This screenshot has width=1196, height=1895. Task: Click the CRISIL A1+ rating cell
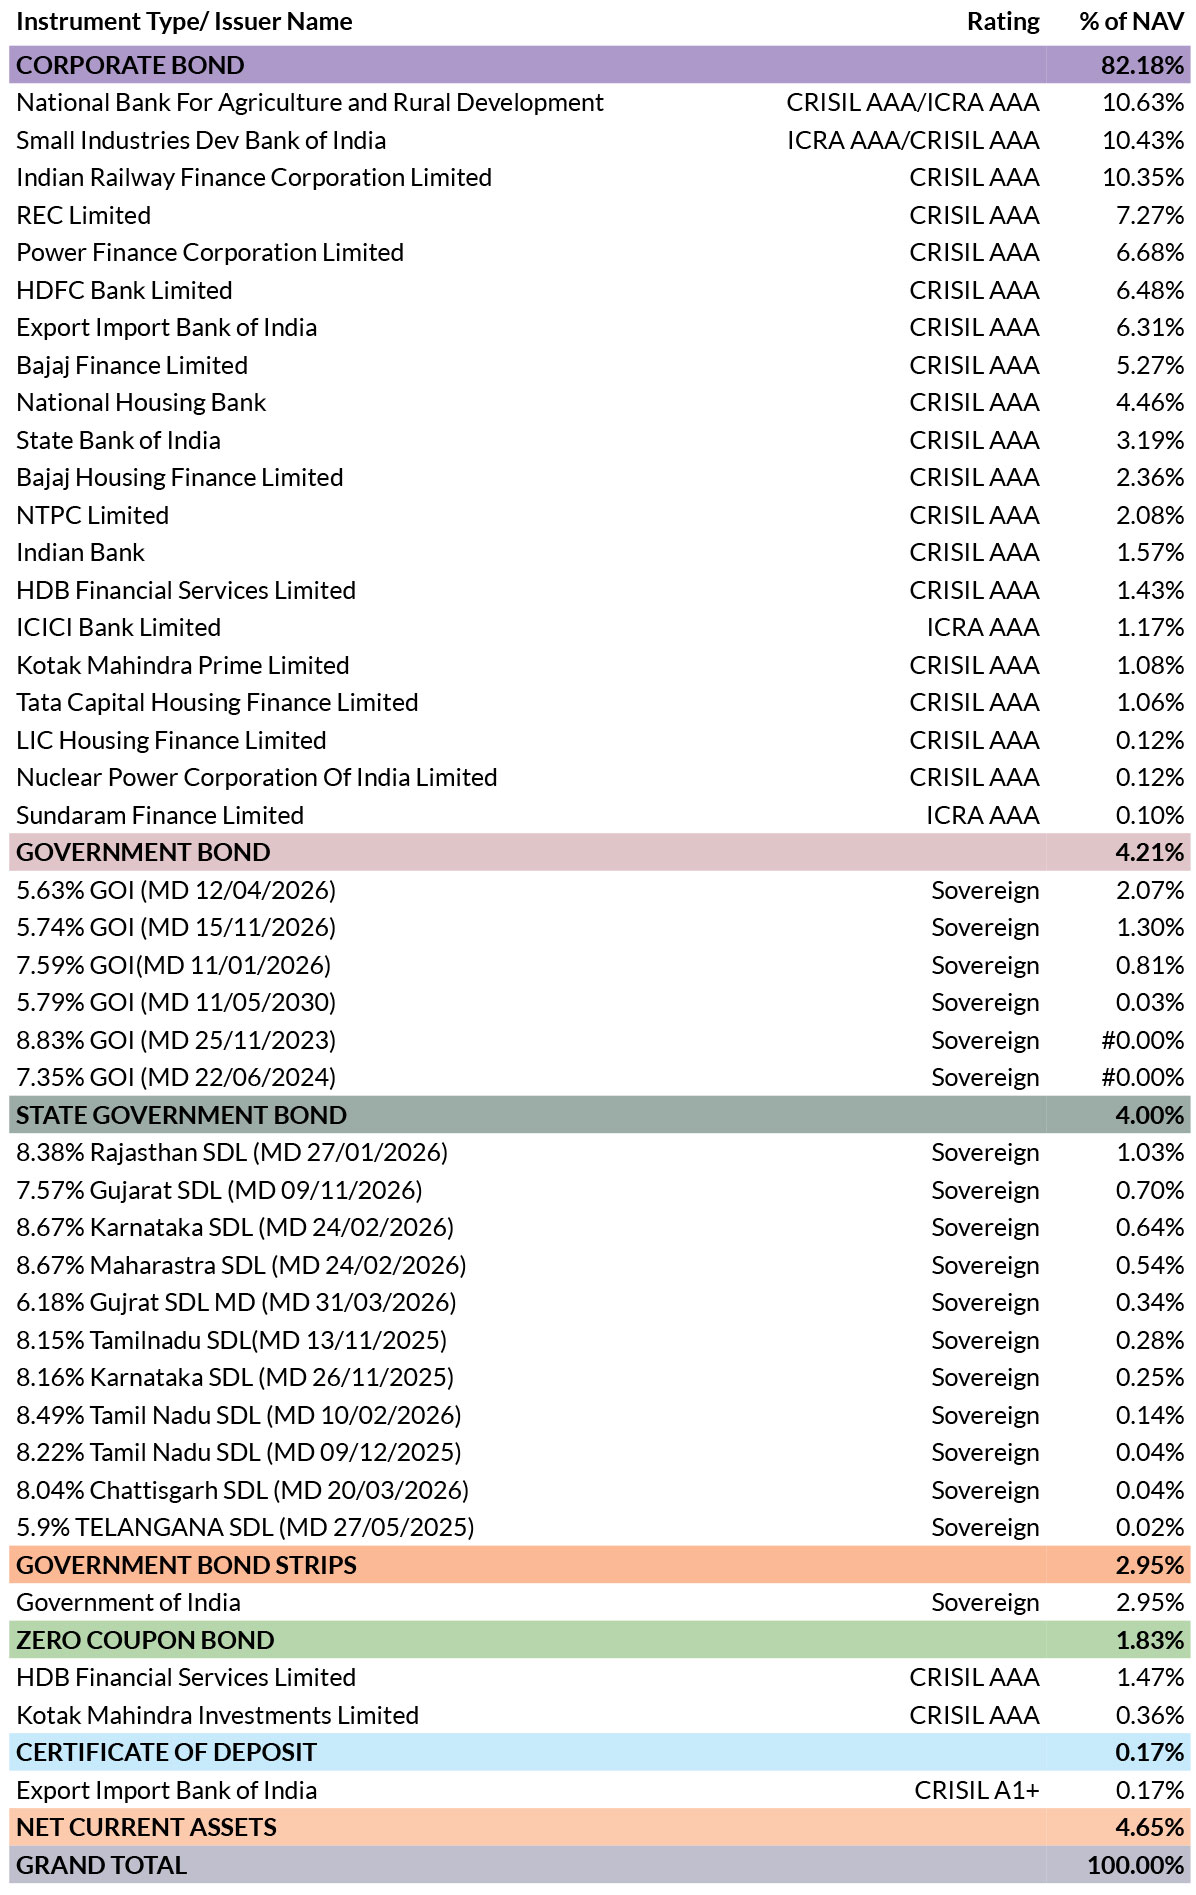click(977, 1790)
